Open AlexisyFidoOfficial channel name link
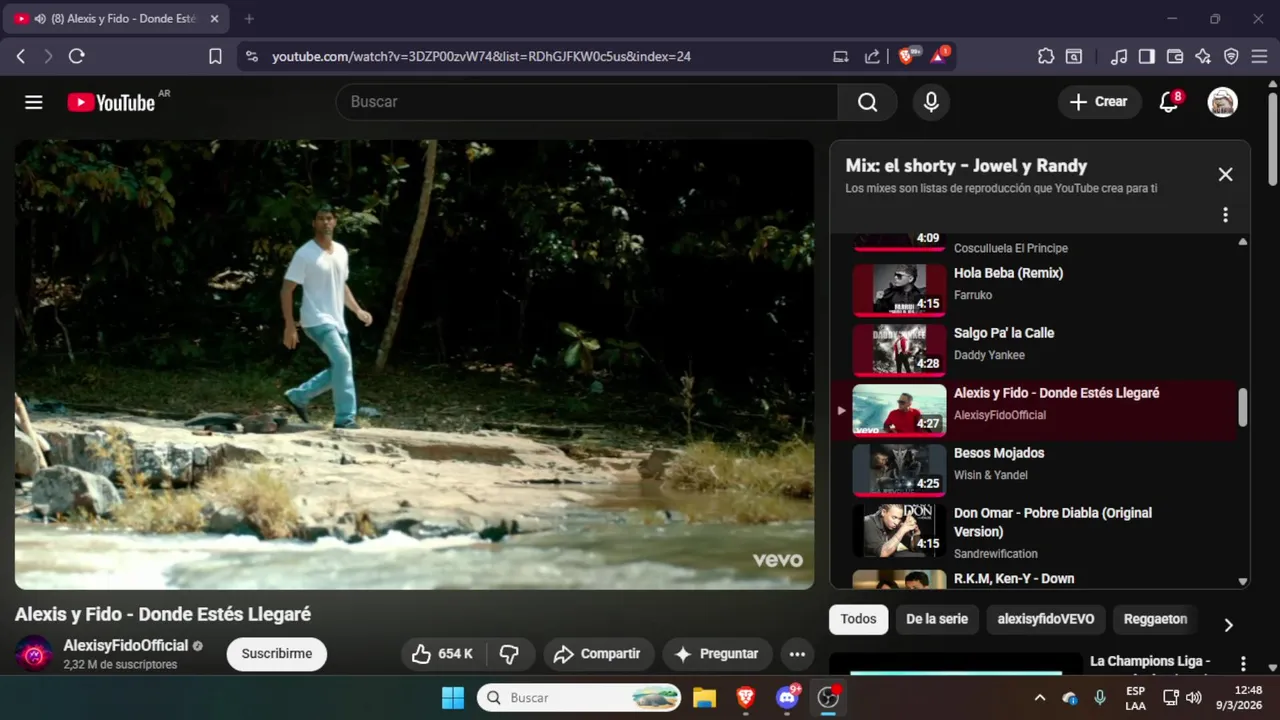The image size is (1280, 720). point(126,645)
